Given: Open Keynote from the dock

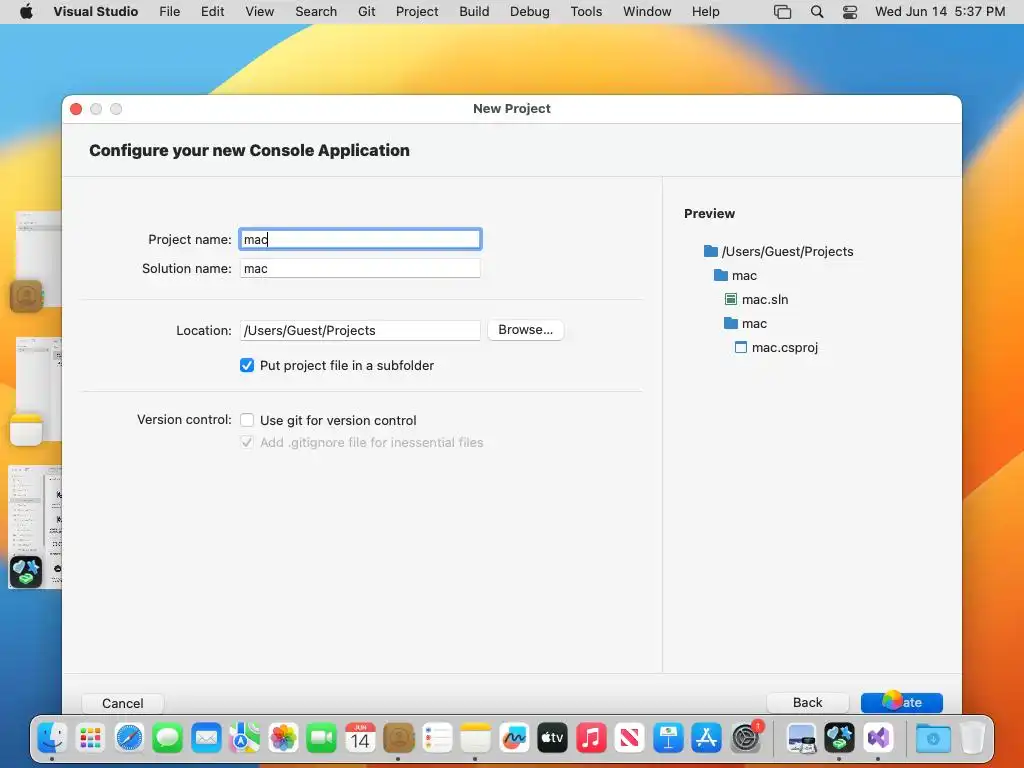Looking at the screenshot, I should [668, 739].
